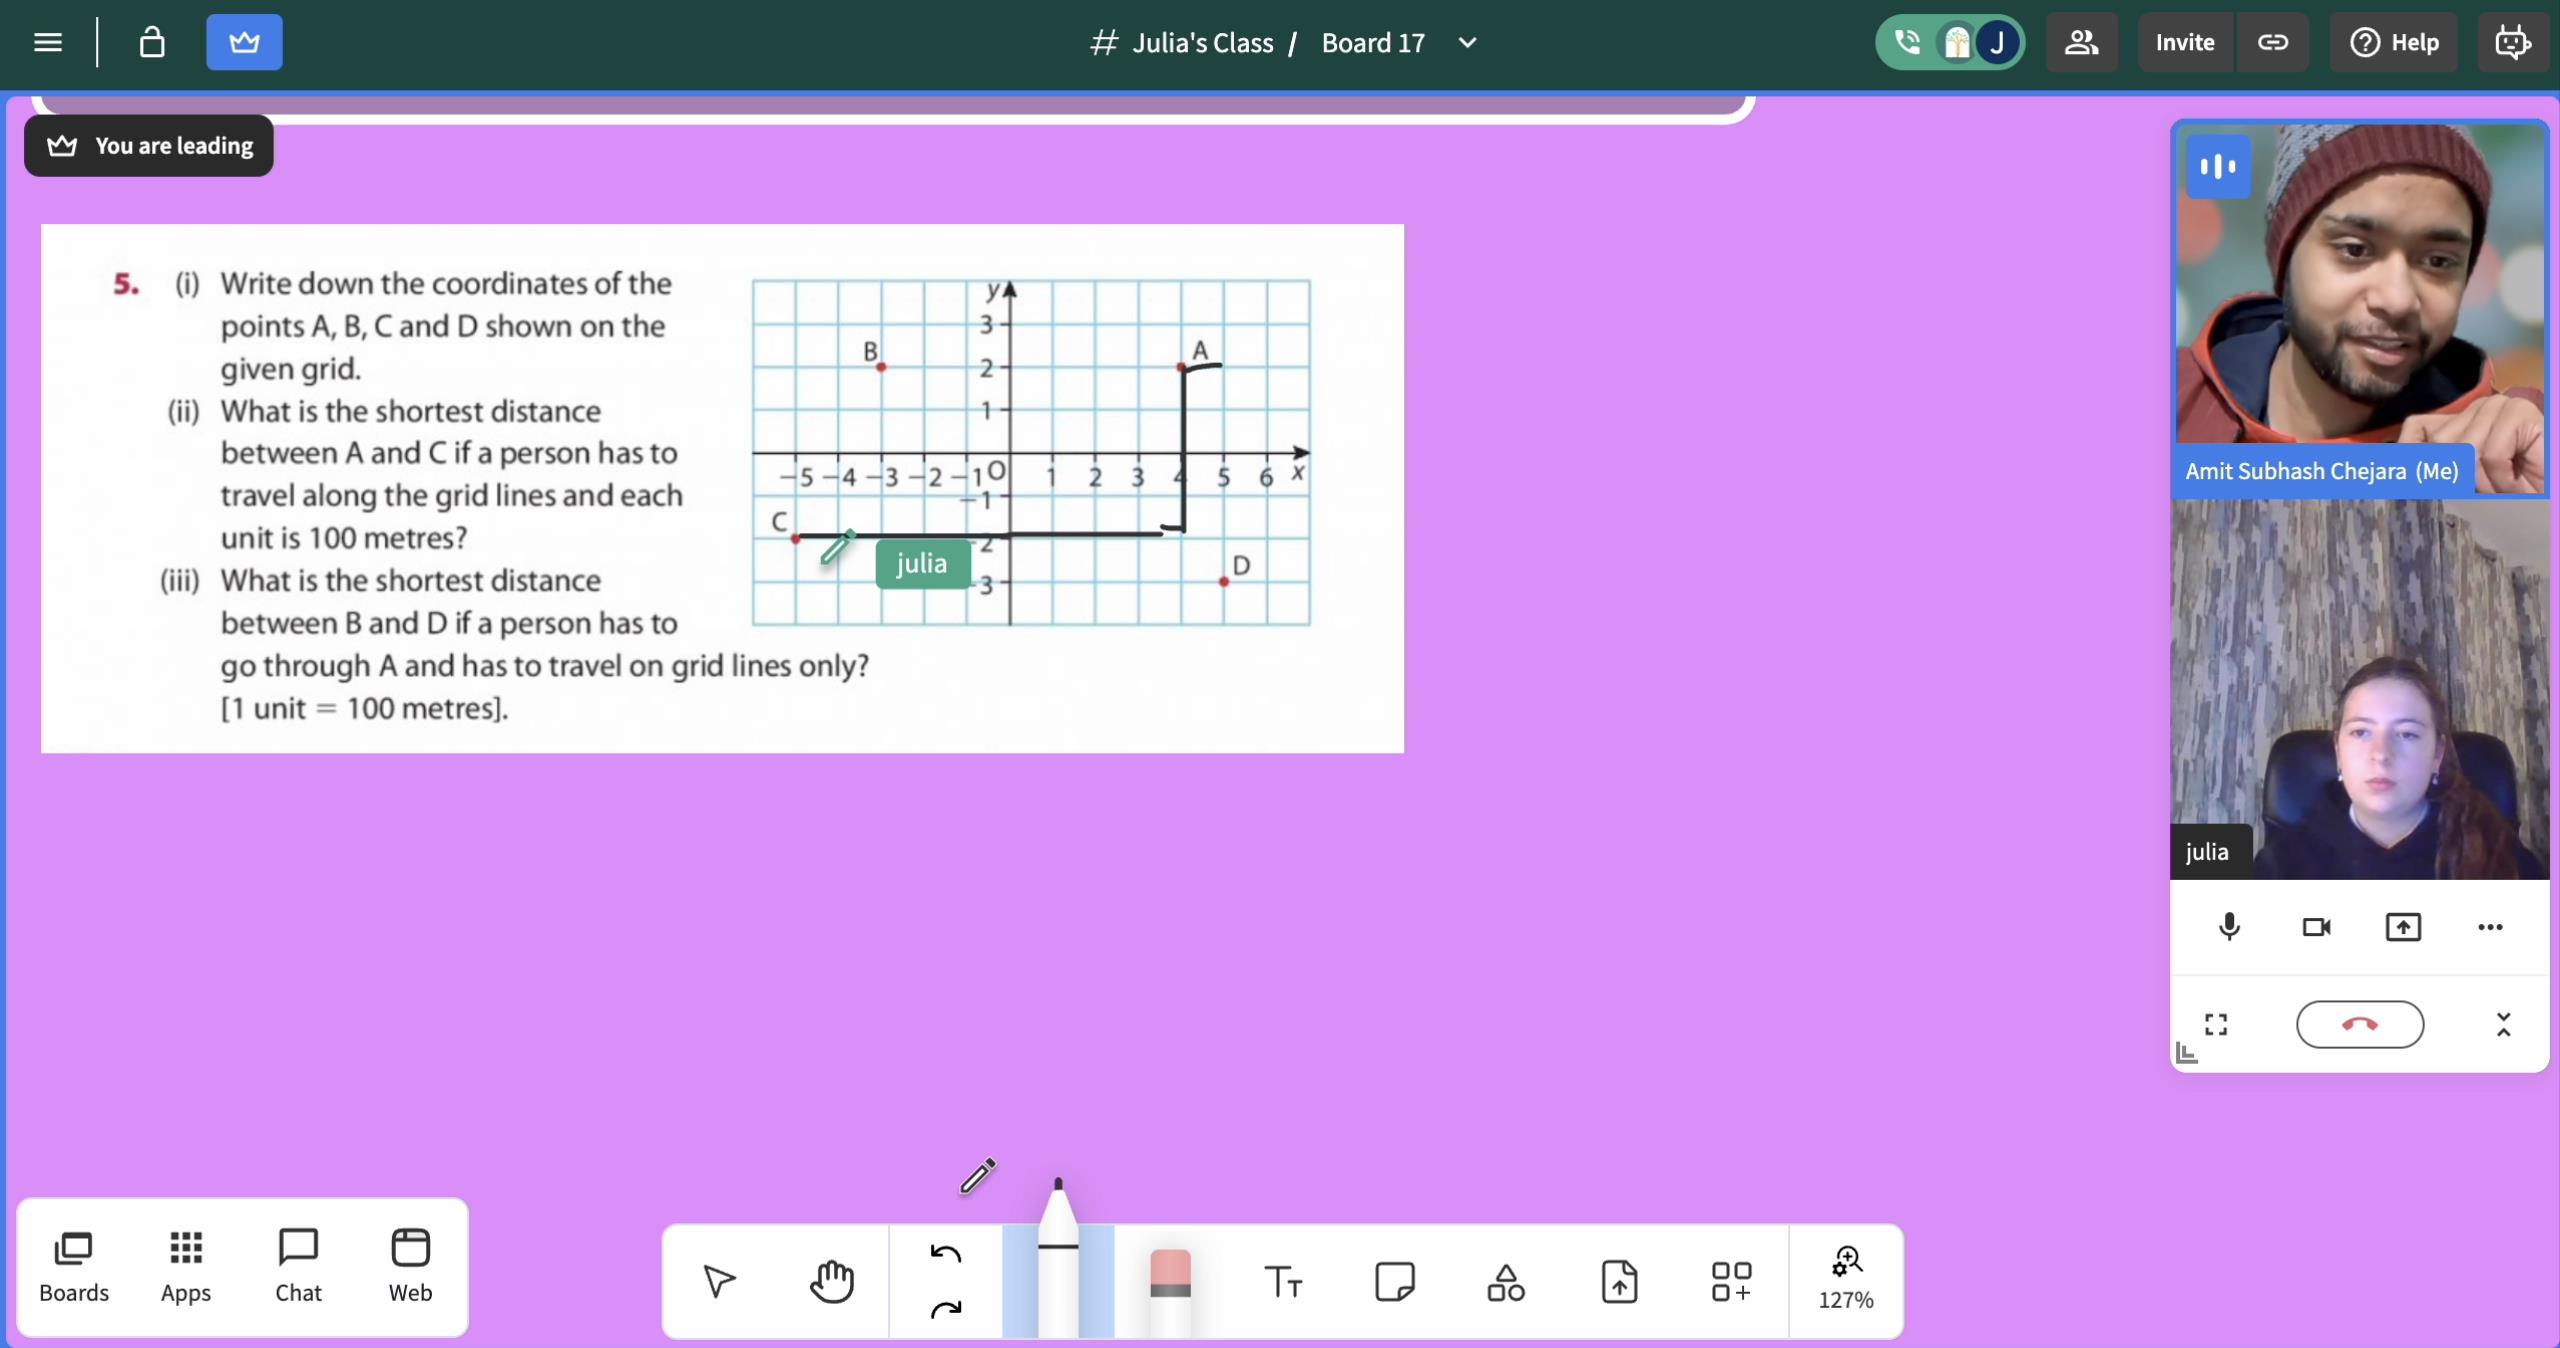
Task: Select the Sticky note tool
Action: point(1394,1281)
